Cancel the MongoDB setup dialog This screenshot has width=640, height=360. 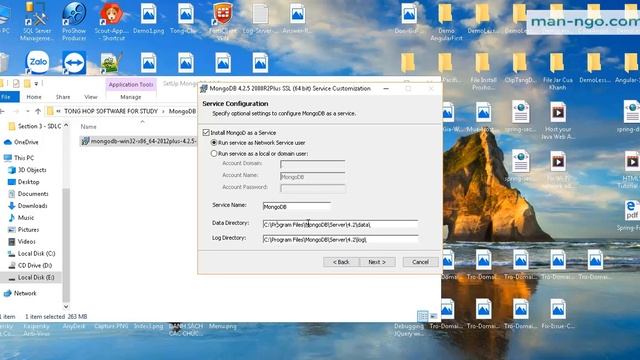pos(420,262)
